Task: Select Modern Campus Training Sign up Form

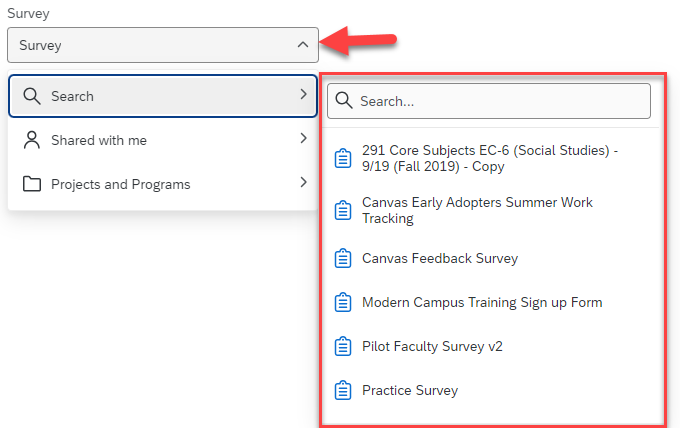Action: click(x=482, y=303)
